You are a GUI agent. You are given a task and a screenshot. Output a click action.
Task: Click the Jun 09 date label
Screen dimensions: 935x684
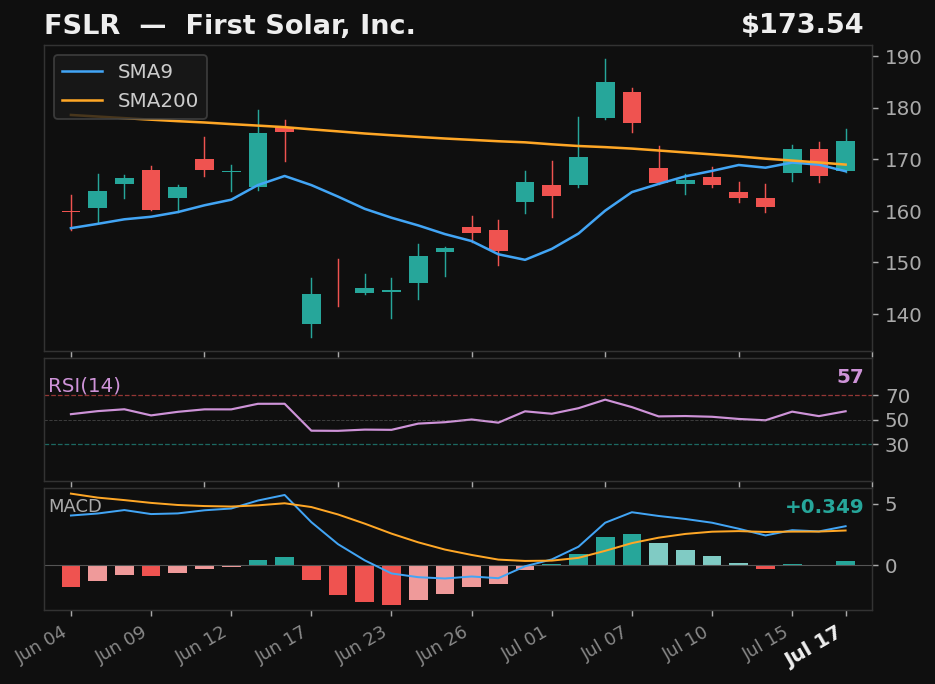(122, 644)
